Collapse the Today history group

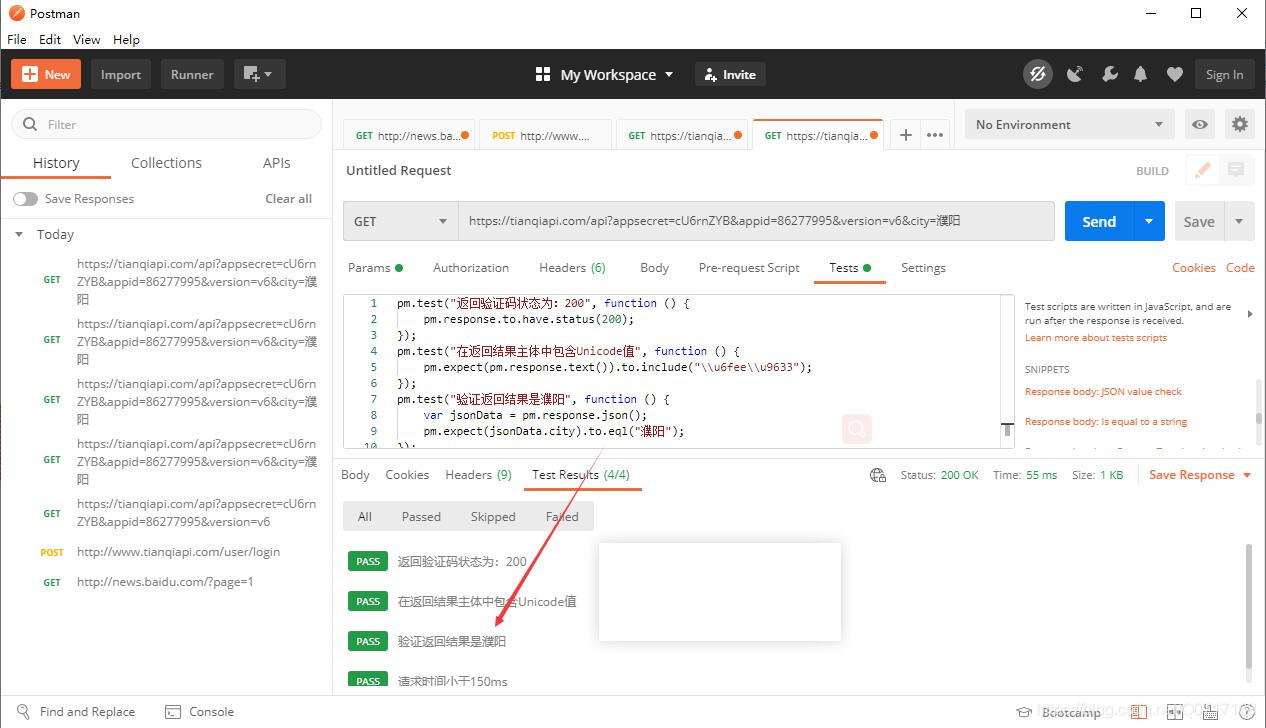[18, 234]
